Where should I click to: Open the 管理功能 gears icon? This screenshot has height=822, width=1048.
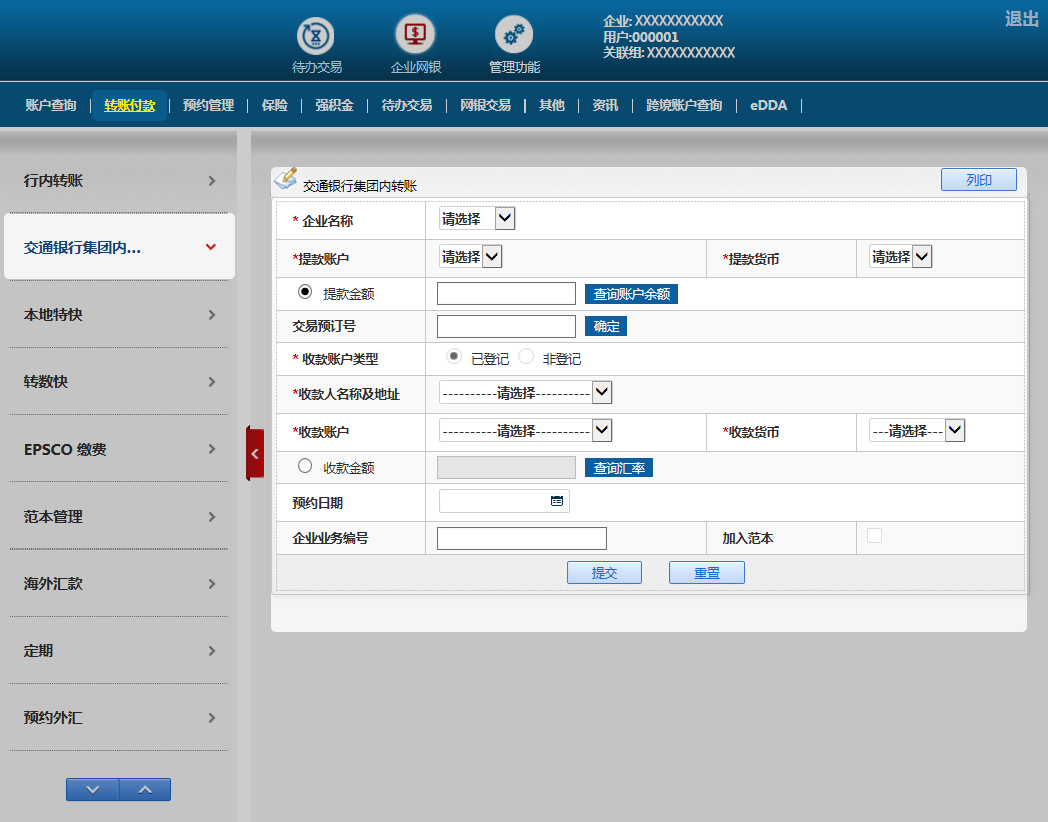pos(514,35)
